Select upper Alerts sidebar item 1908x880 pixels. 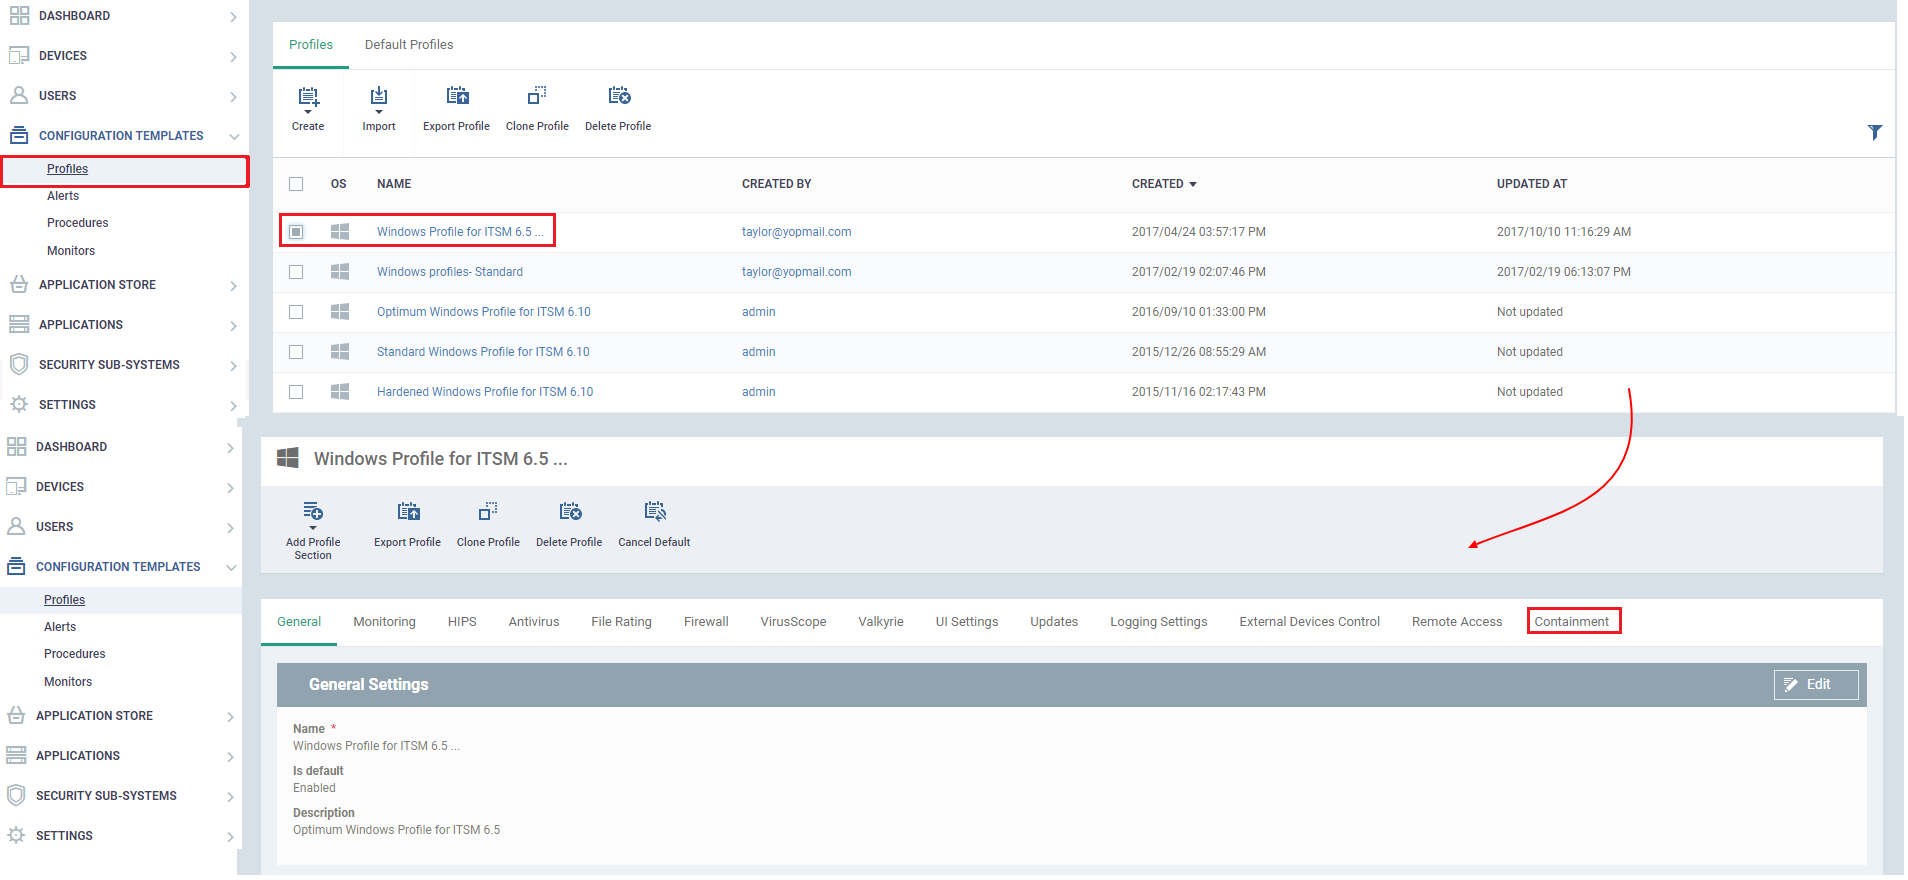(63, 196)
